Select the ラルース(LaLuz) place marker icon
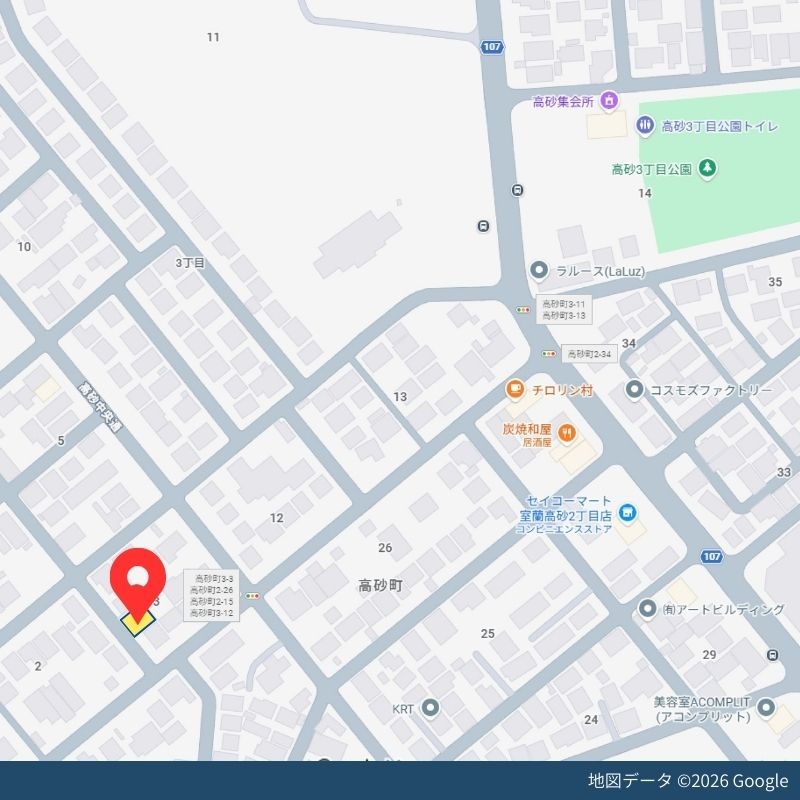Viewport: 800px width, 800px height. coord(539,270)
